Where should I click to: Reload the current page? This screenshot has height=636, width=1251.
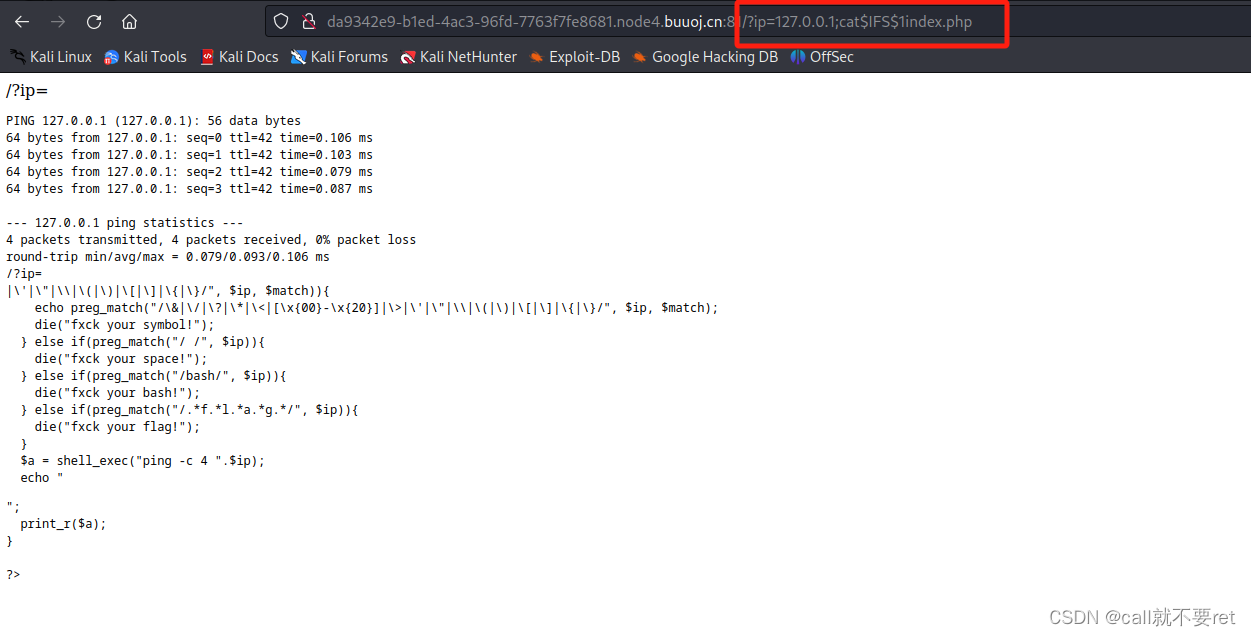93,21
